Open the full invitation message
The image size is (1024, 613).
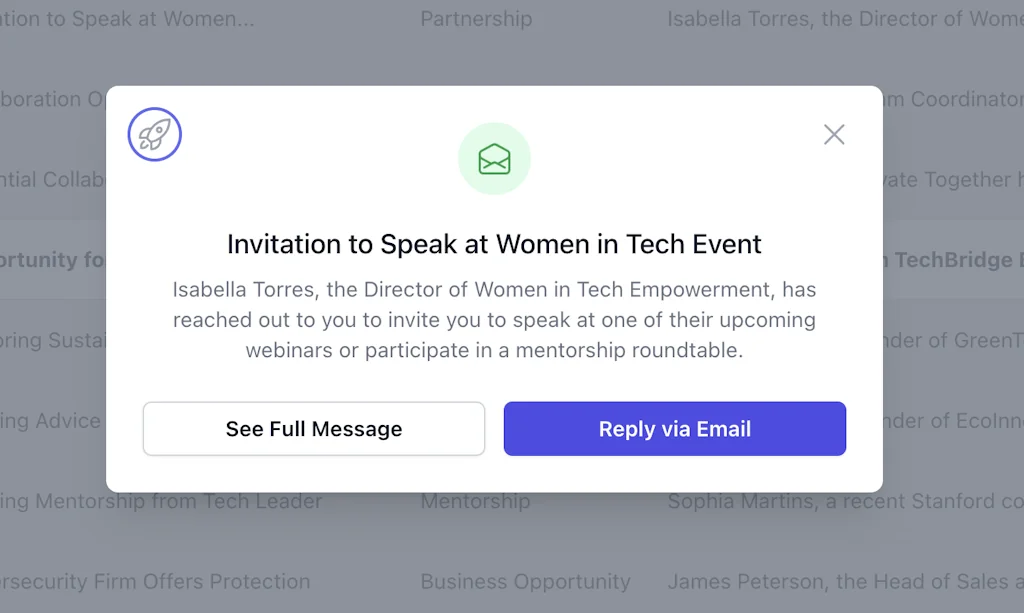click(x=313, y=428)
